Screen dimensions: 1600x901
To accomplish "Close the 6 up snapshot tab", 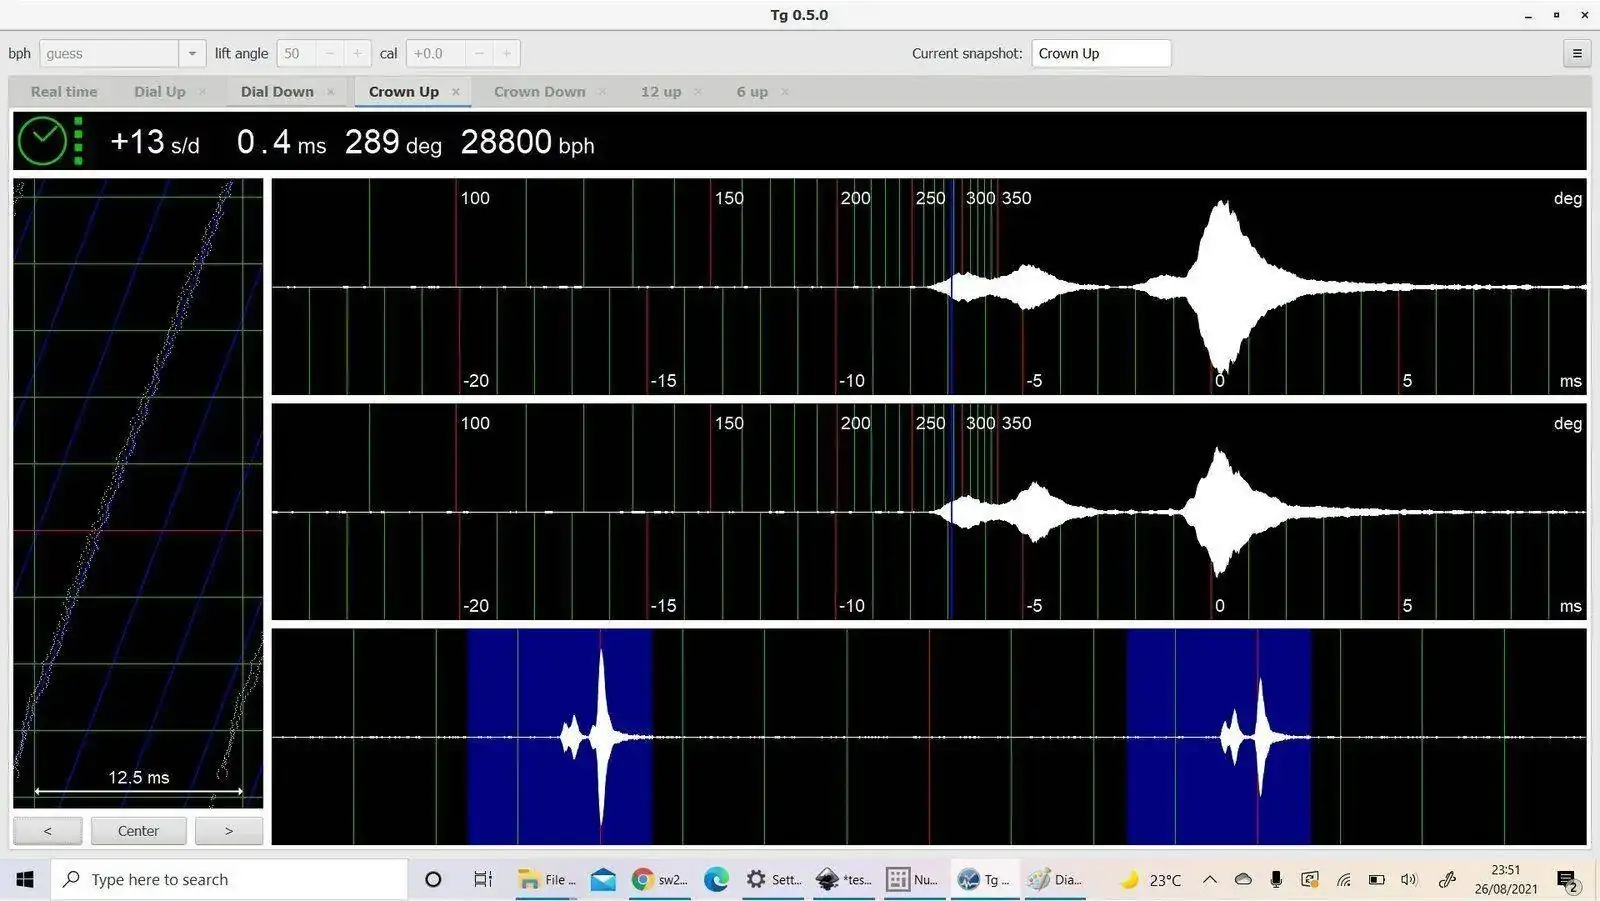I will [785, 92].
